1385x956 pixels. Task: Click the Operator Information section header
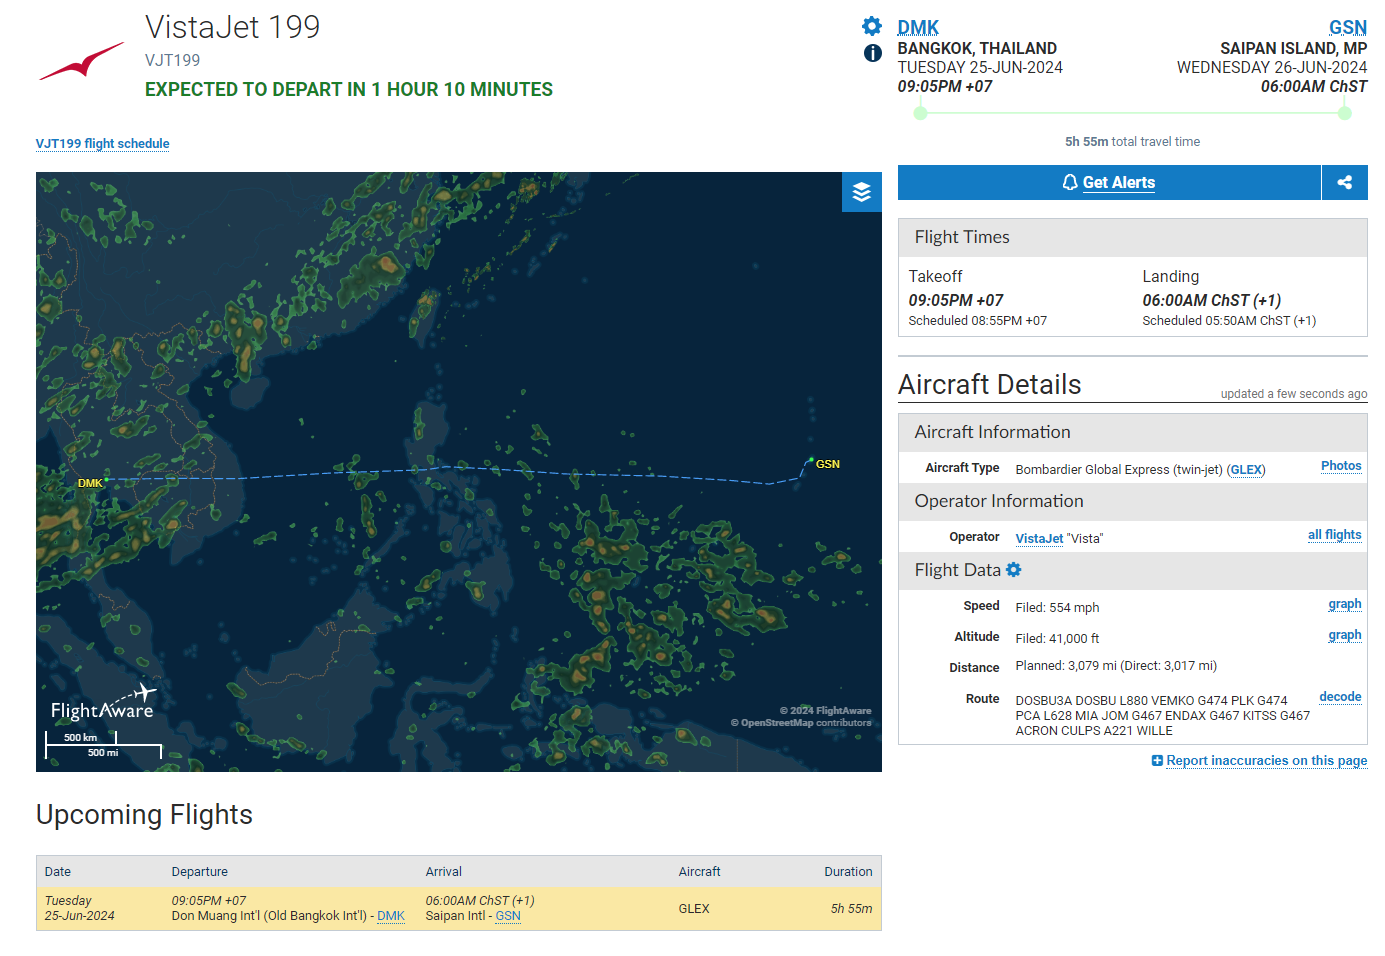[1133, 501]
